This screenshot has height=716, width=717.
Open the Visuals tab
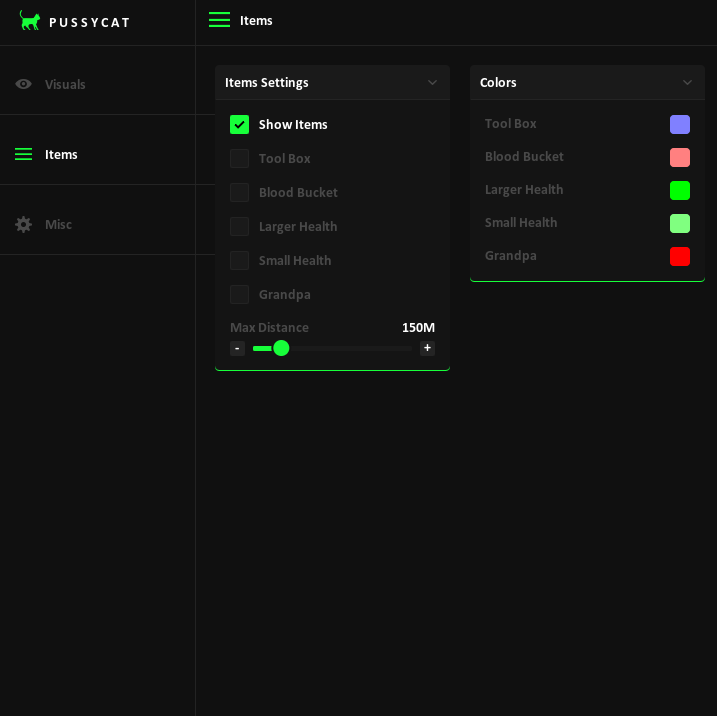65,84
